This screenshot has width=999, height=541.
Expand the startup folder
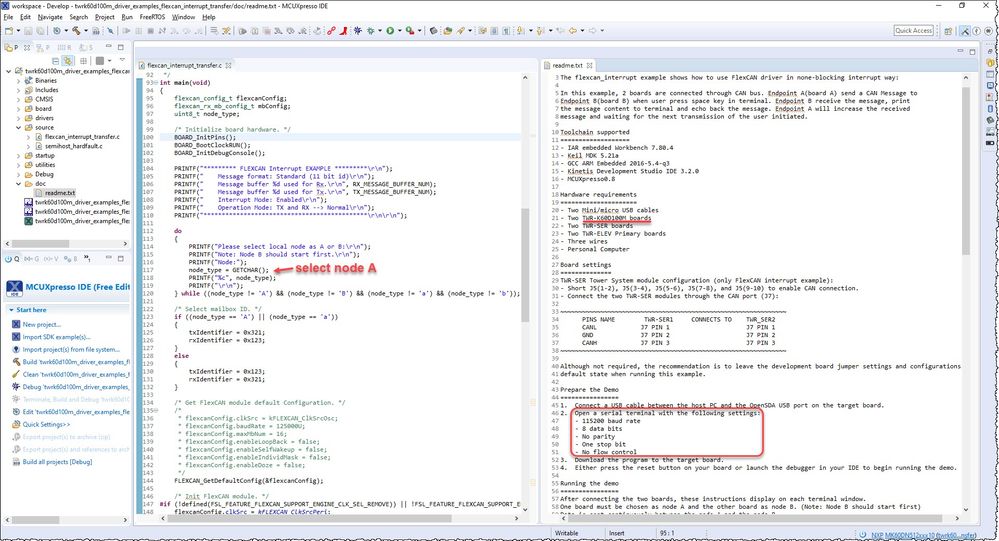pos(18,155)
